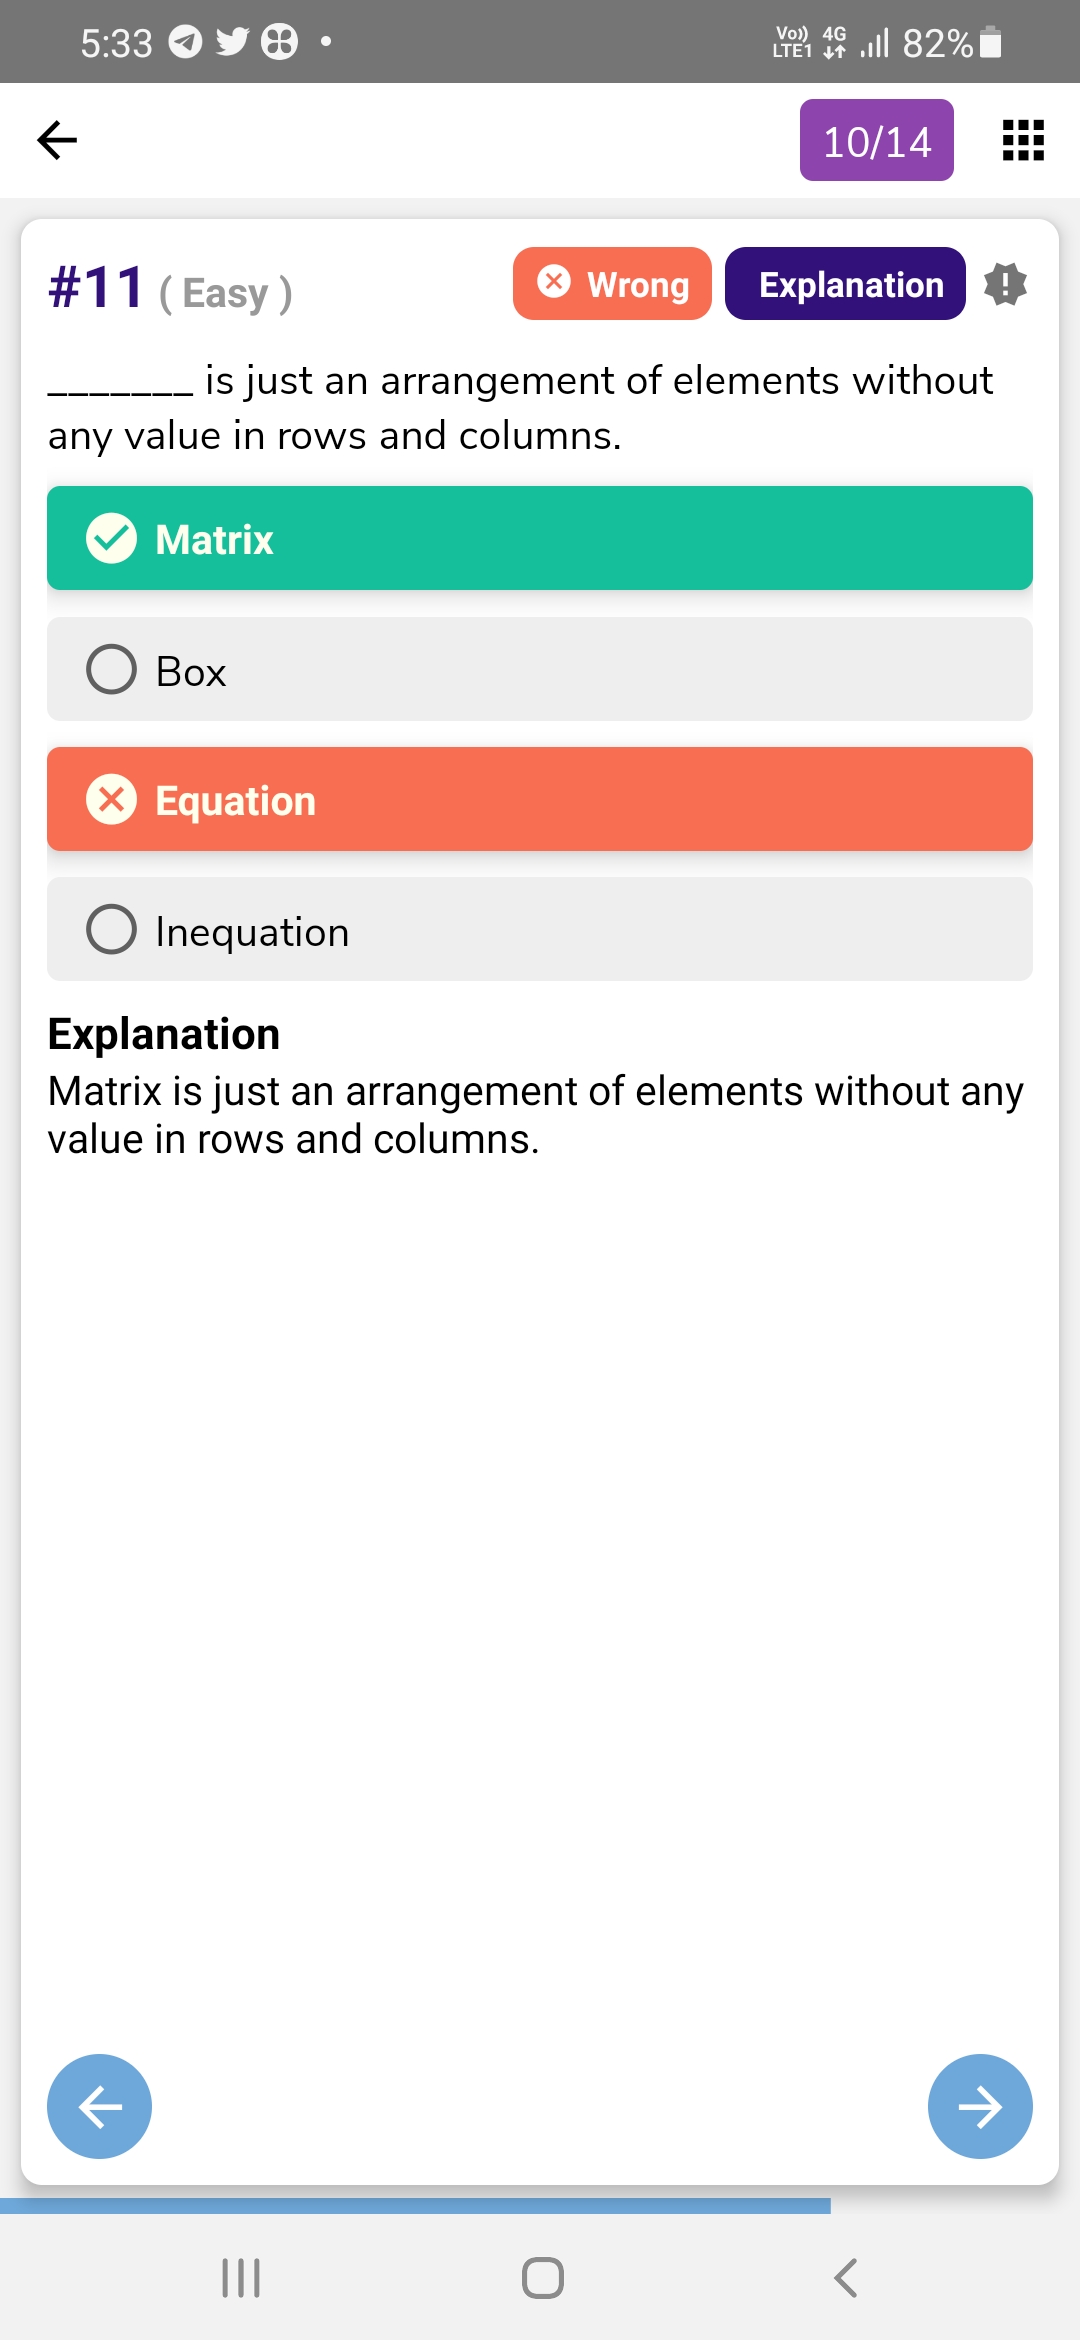Screen dimensions: 1080x2340
Task: Report question using the alert badge icon
Action: tap(1005, 285)
